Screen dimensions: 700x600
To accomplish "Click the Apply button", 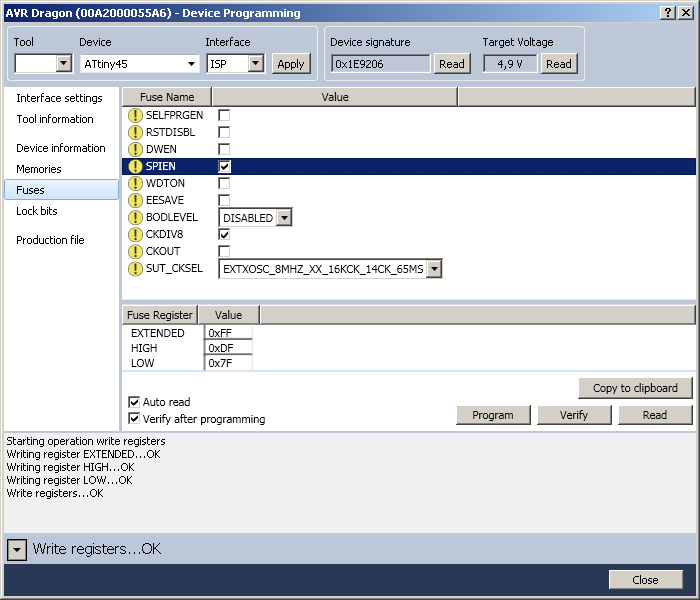I will (x=291, y=64).
